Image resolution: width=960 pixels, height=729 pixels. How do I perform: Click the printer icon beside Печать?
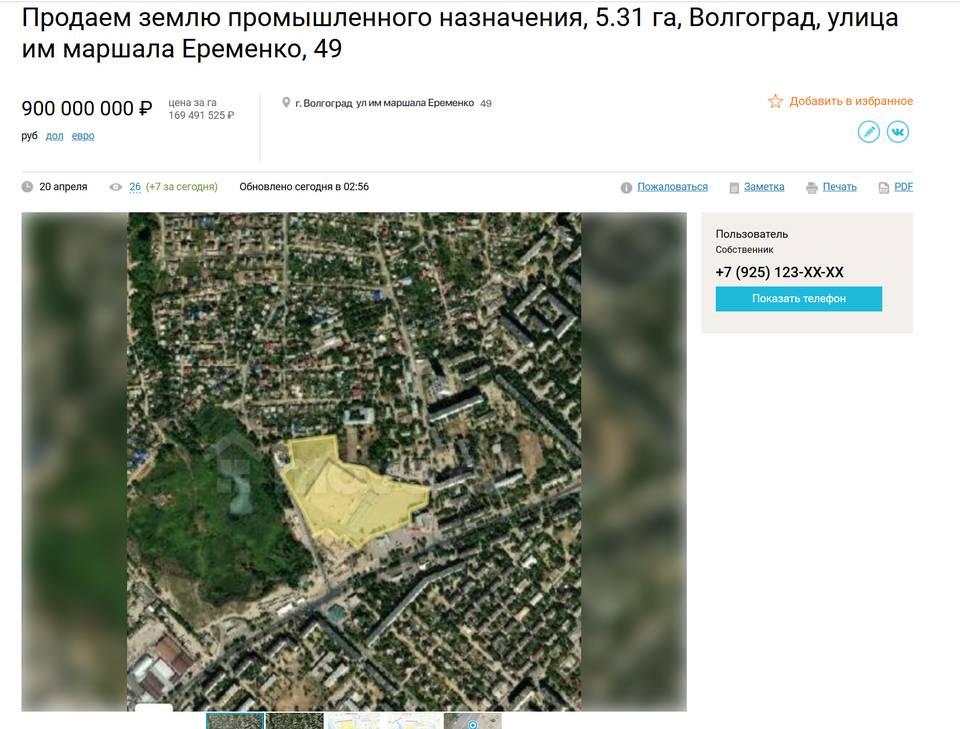point(812,188)
